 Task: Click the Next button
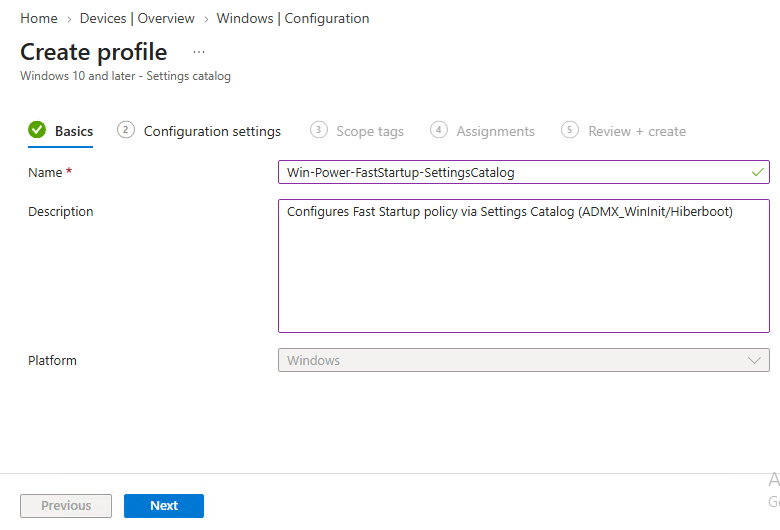pos(164,506)
